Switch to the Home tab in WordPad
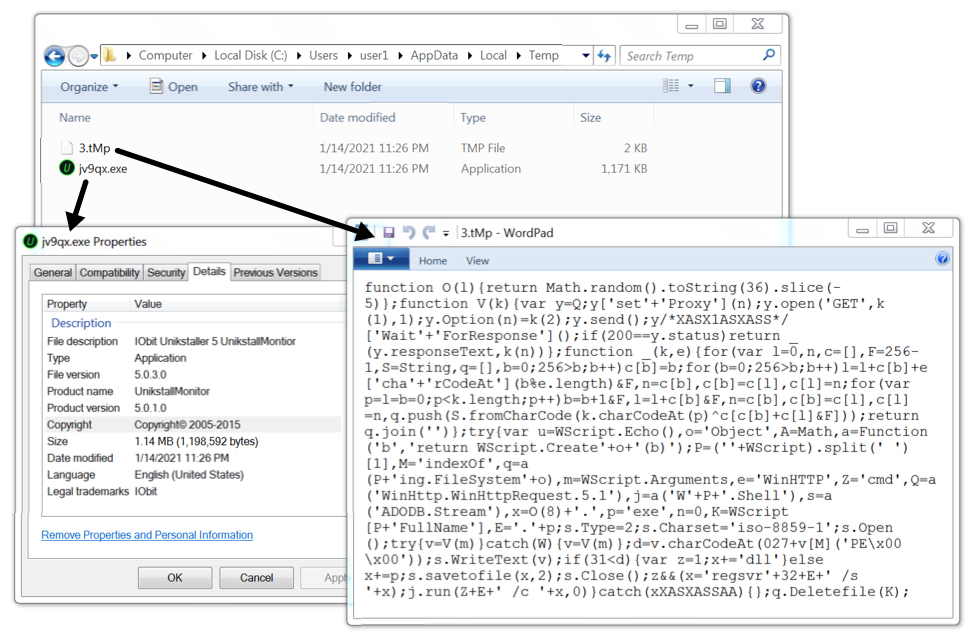 click(433, 261)
